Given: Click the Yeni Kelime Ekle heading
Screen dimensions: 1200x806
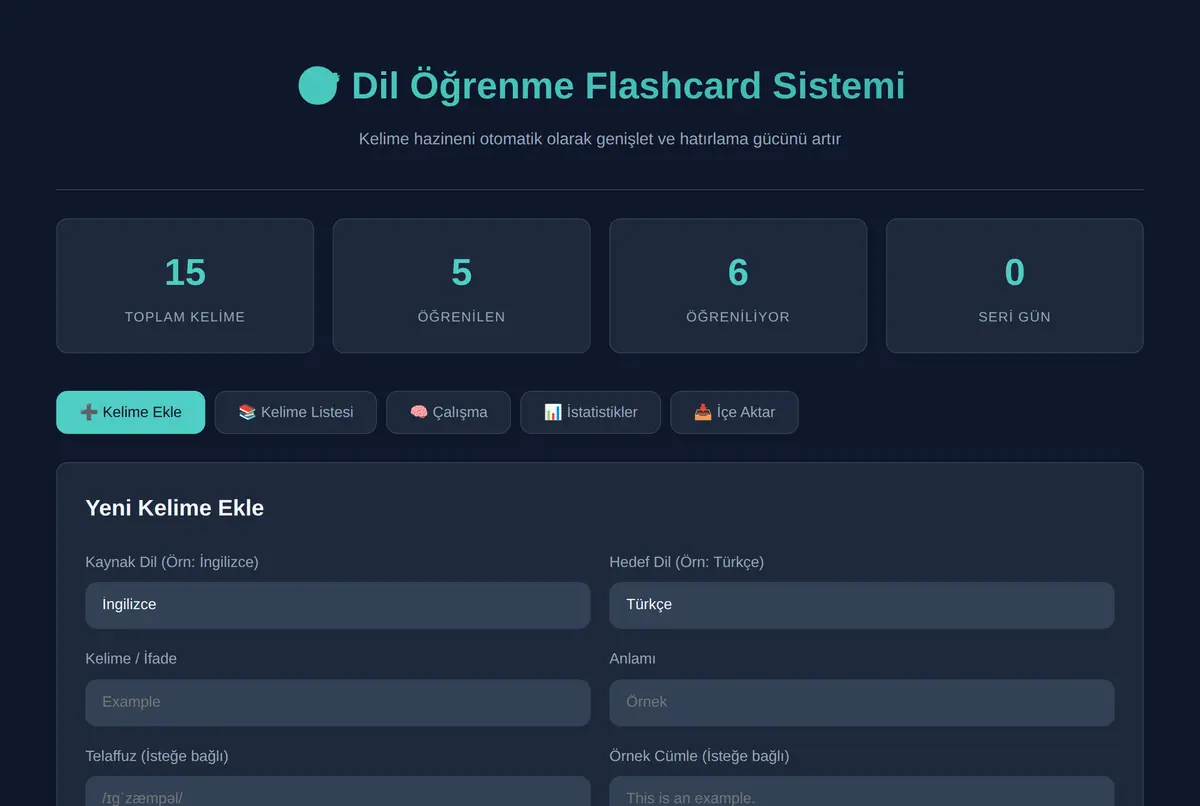Looking at the screenshot, I should click(175, 508).
